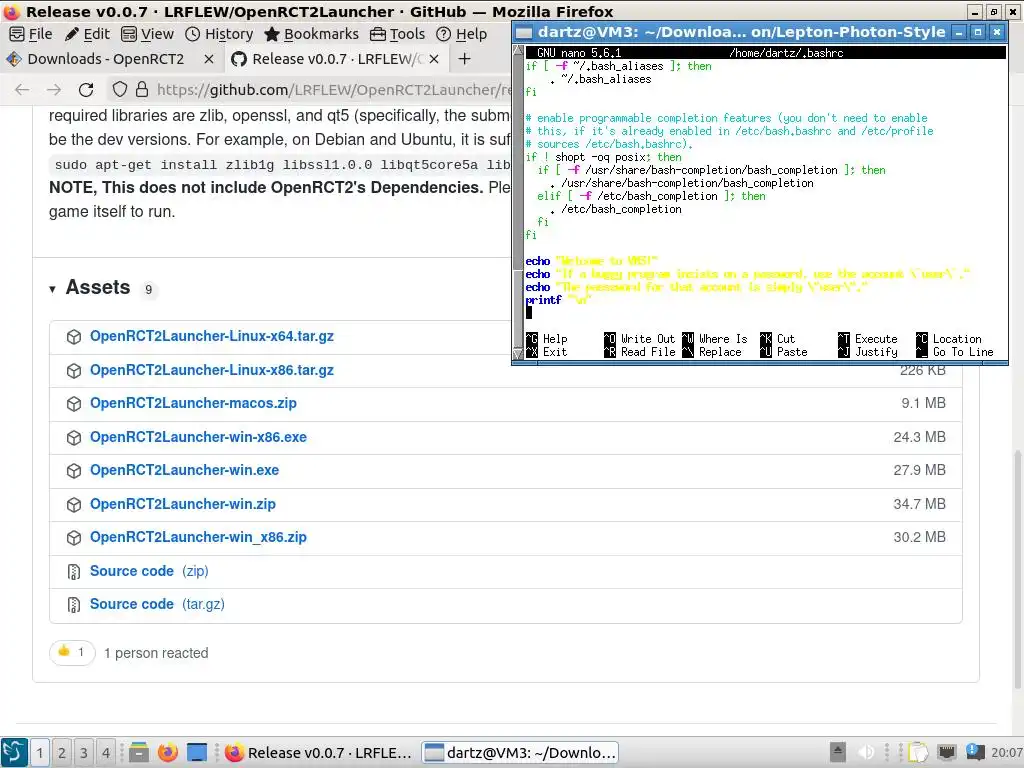The image size is (1024, 768).
Task: Click the Firefox back arrow
Action: click(22, 89)
